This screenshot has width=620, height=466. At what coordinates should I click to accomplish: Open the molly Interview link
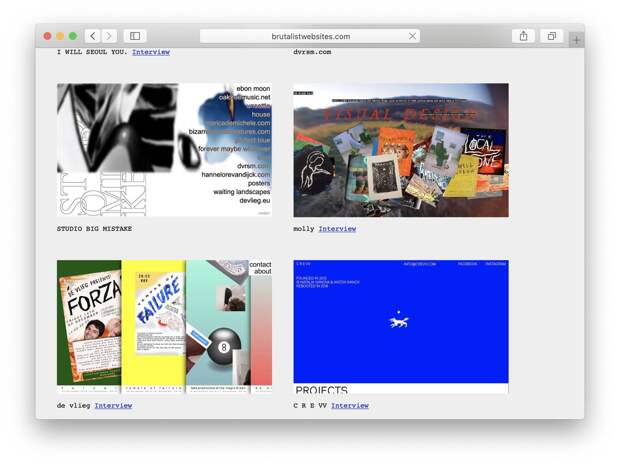(337, 228)
